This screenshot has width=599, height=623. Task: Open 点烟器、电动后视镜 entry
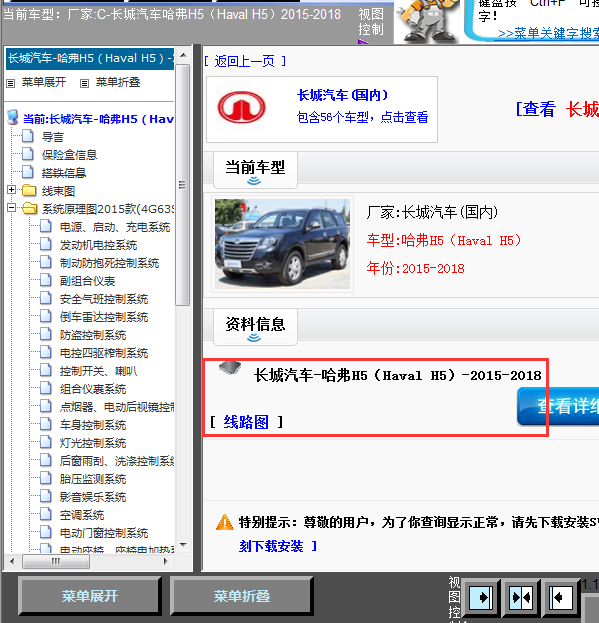tap(117, 407)
